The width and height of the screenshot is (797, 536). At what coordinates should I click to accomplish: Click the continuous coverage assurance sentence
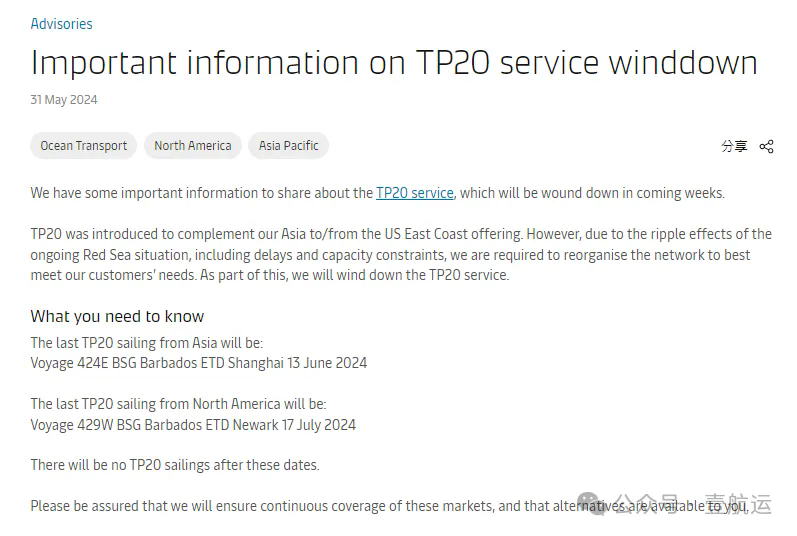[x=390, y=506]
